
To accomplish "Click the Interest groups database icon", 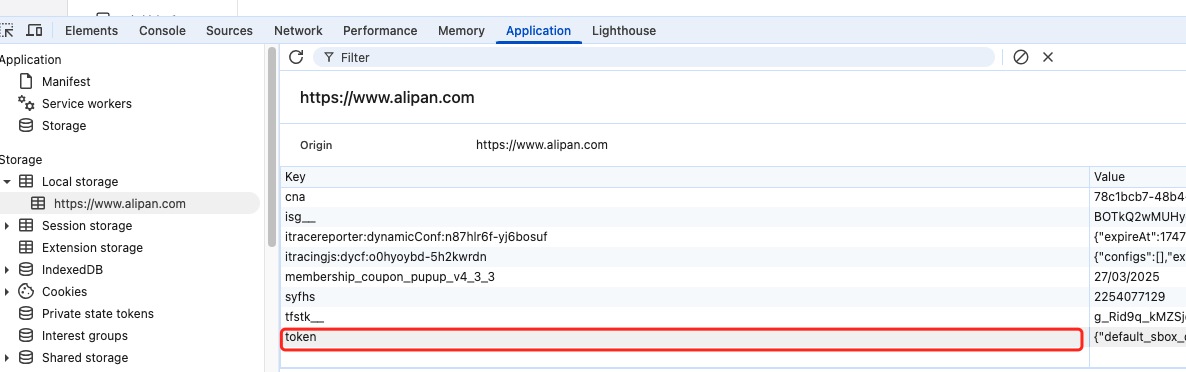I will (x=26, y=335).
